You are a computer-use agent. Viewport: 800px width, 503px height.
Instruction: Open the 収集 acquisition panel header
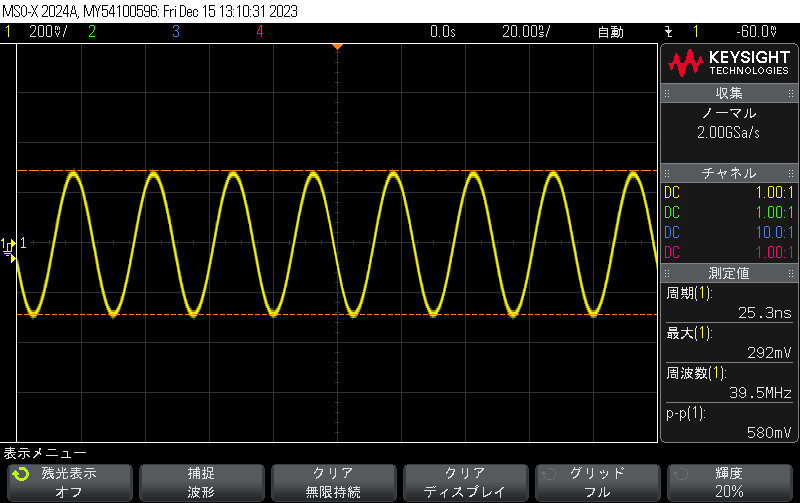(x=729, y=93)
